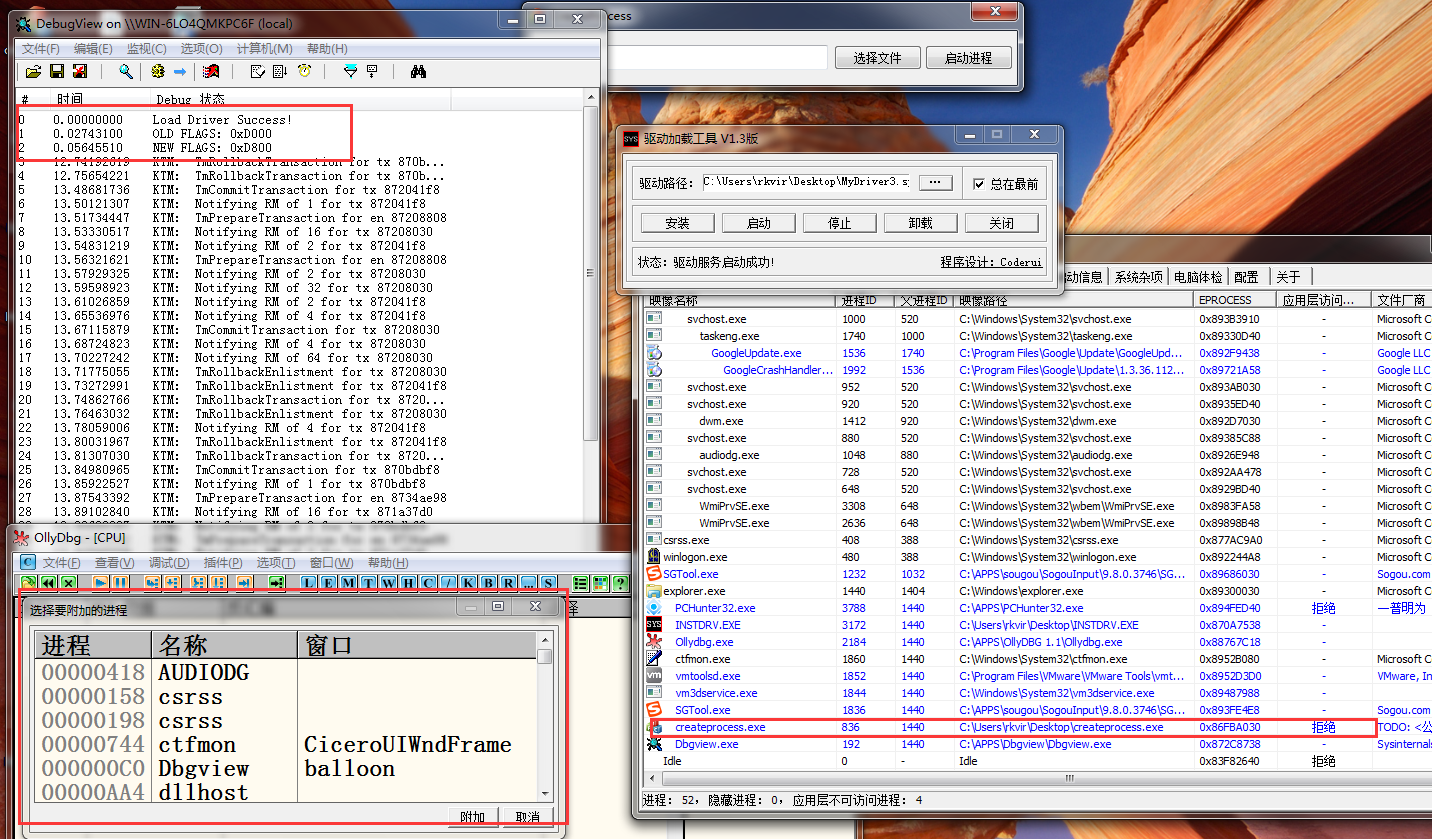Click the L log window button in OllyDbg
Viewport: 1432px width, 839px height.
pos(307,582)
